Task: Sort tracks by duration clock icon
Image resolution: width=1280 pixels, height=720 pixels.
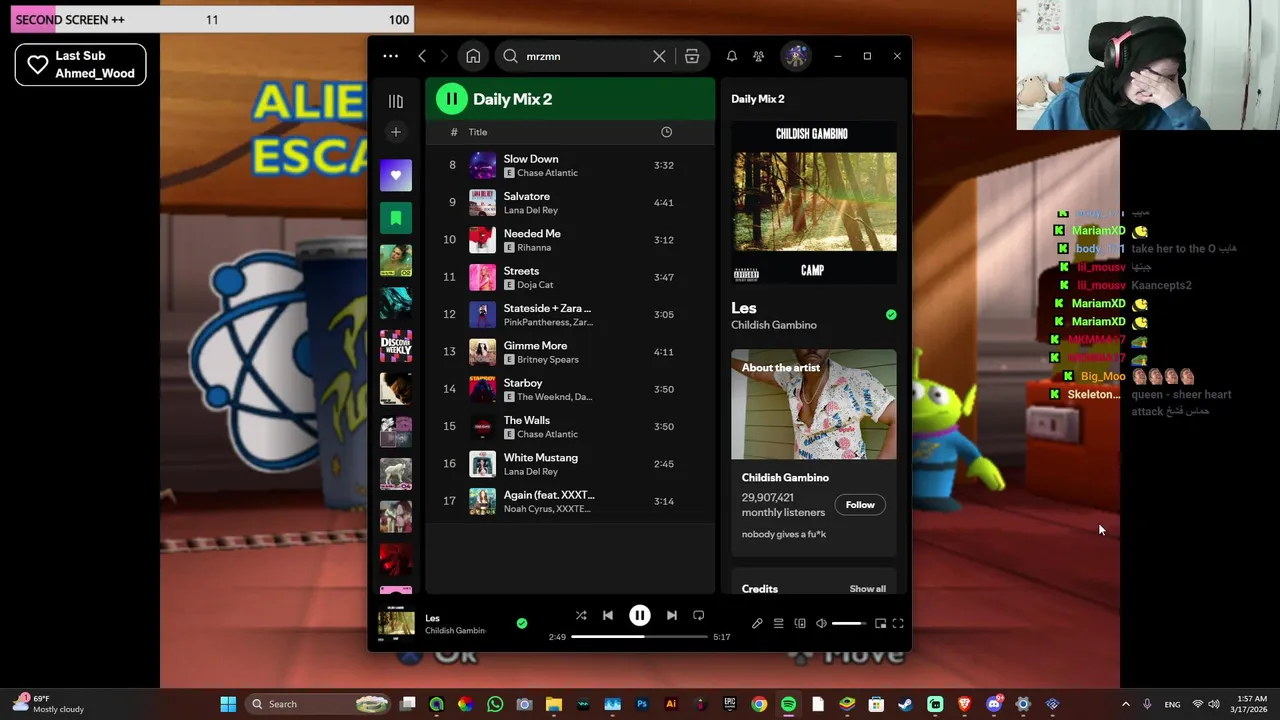Action: pyautogui.click(x=666, y=132)
